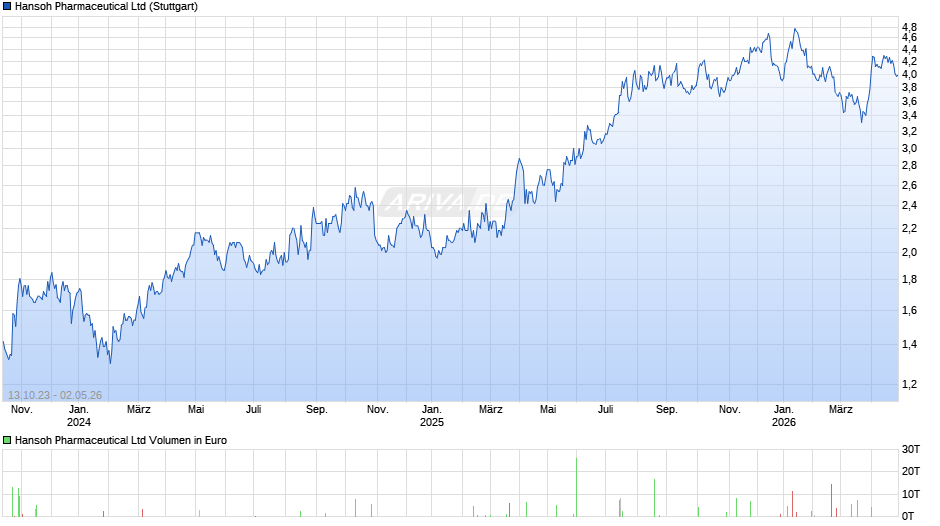Click the 4,8 price axis label
This screenshot has width=940, height=526.
909,27
